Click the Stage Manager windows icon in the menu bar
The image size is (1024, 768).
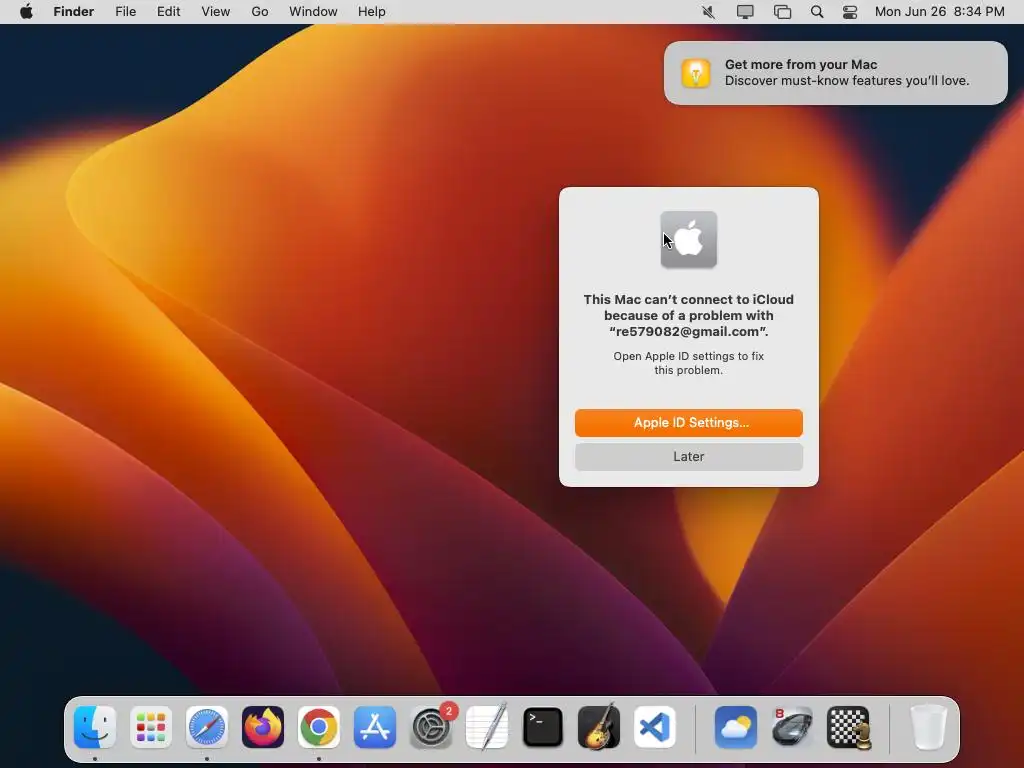point(782,12)
